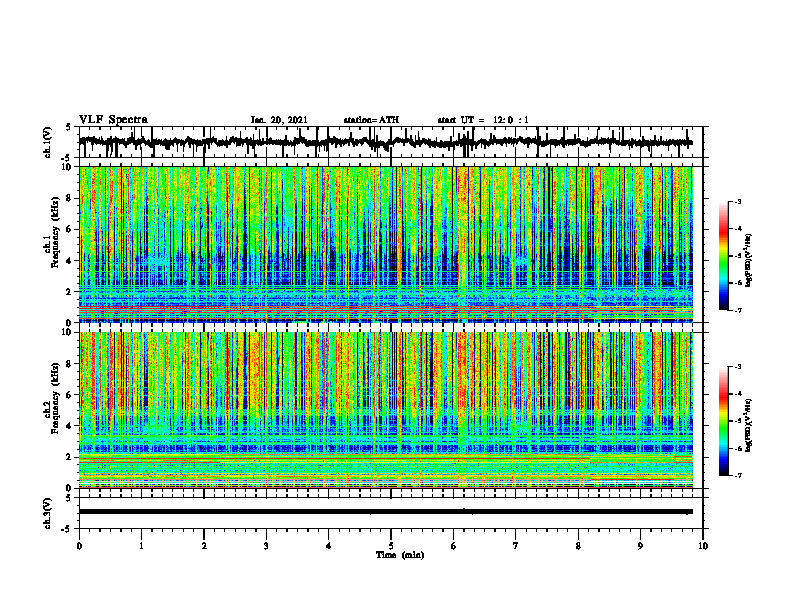
Task: Click the ch.1 spectrogram image
Action: click(385, 244)
